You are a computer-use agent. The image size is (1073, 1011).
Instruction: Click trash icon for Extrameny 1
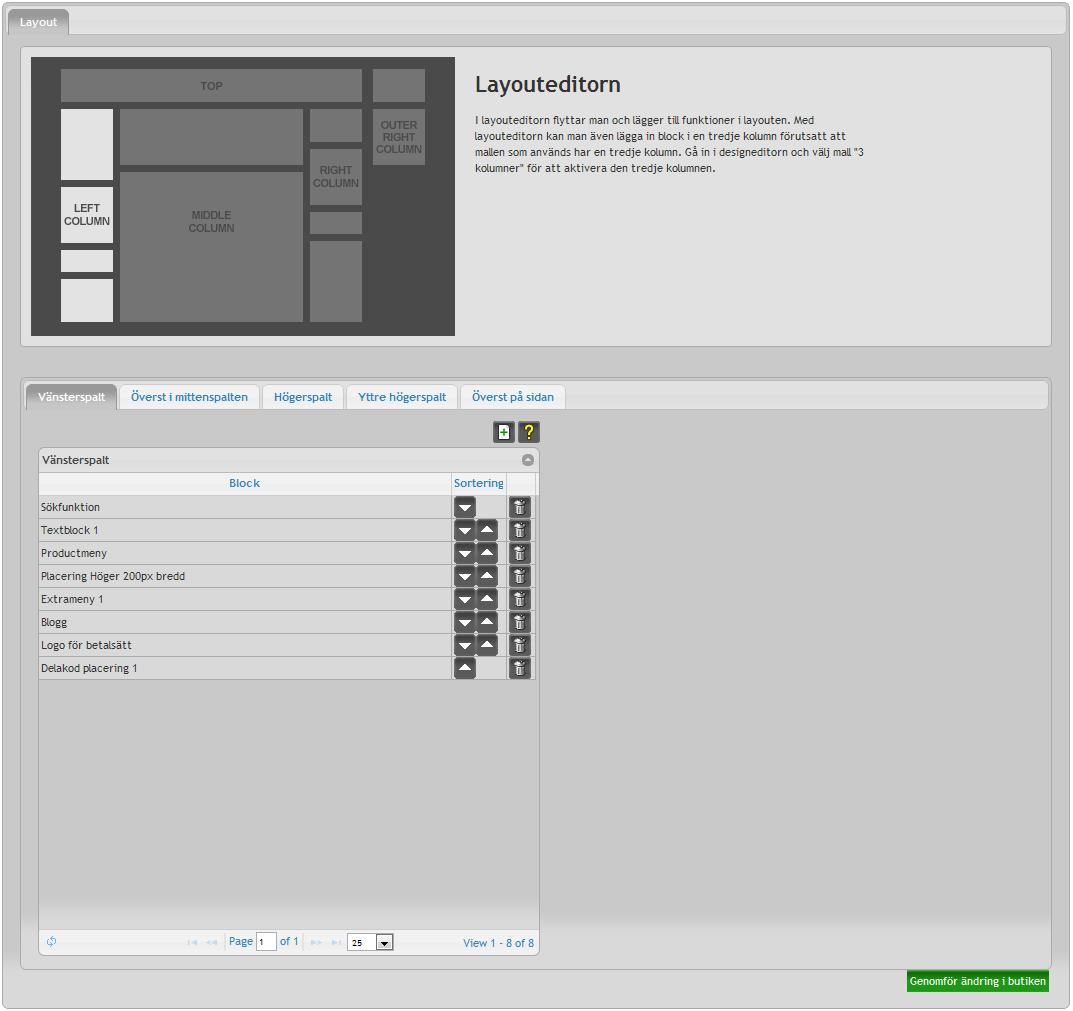click(519, 599)
